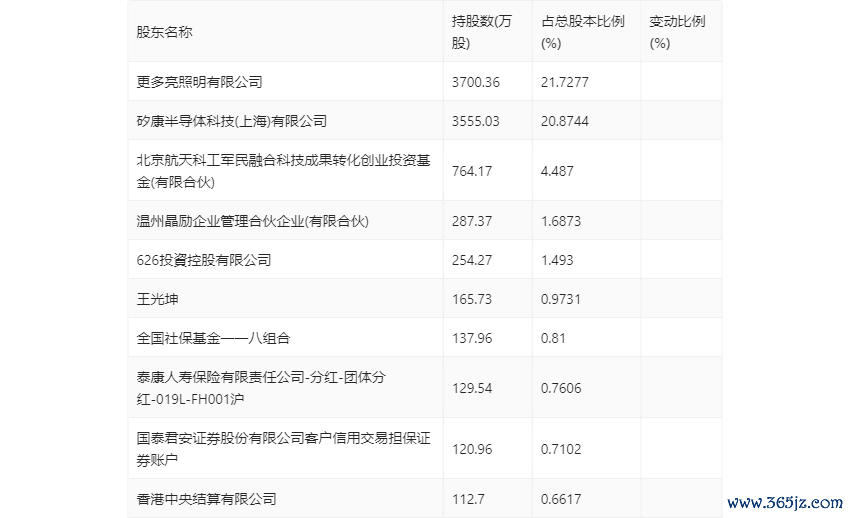The width and height of the screenshot is (850, 518).
Task: Select shareholder 香港中央结算有限公司
Action: (x=207, y=499)
